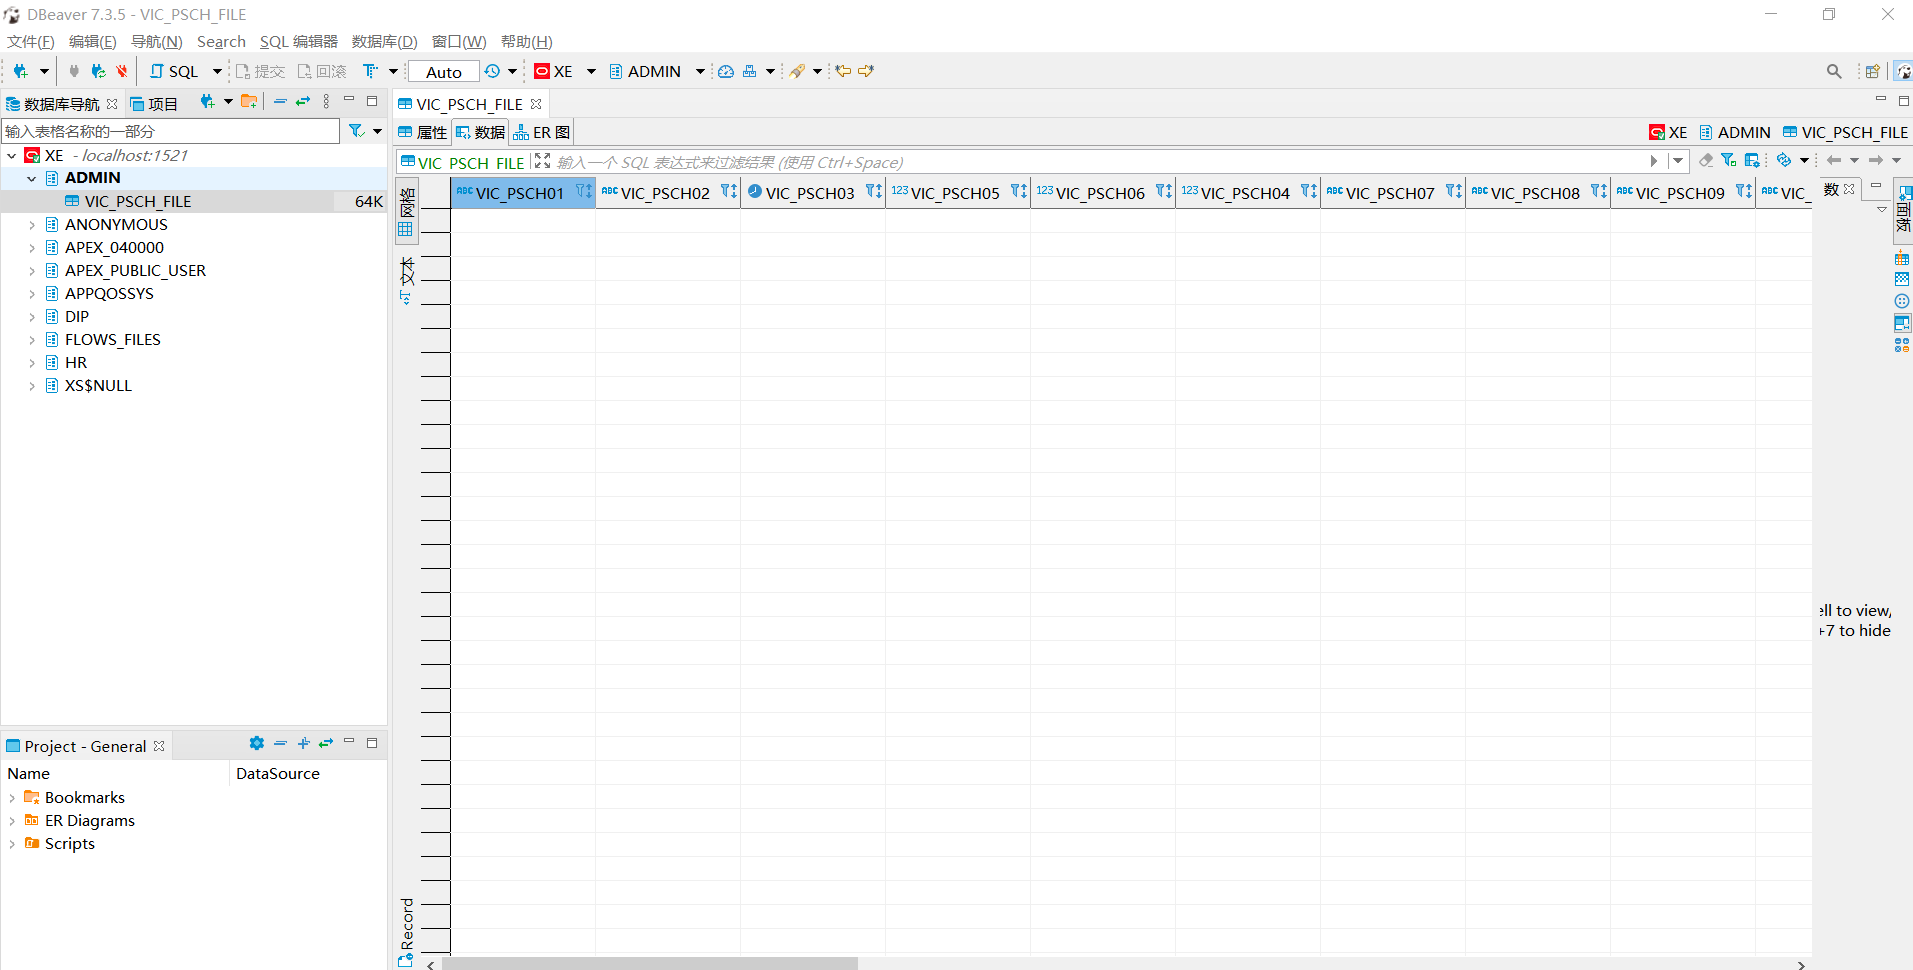Expand the HR schema node
Screen dimensions: 1913x970
coord(32,363)
